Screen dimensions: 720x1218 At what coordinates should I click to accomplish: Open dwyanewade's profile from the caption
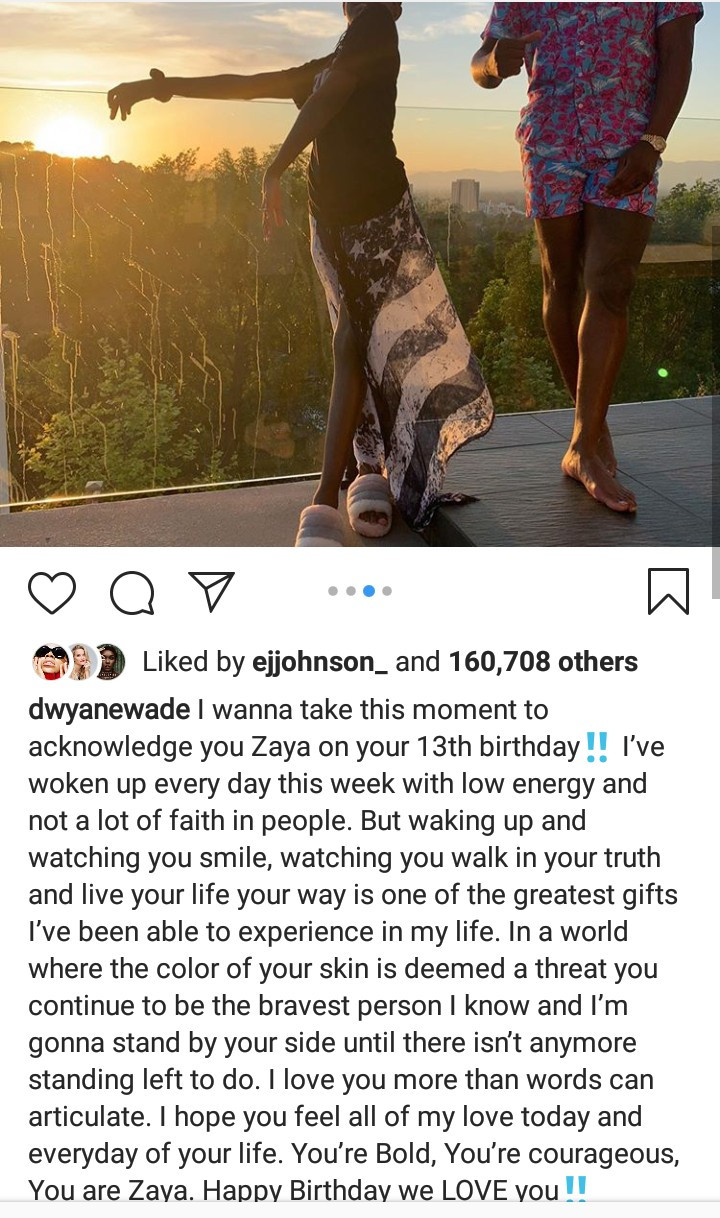click(x=109, y=711)
